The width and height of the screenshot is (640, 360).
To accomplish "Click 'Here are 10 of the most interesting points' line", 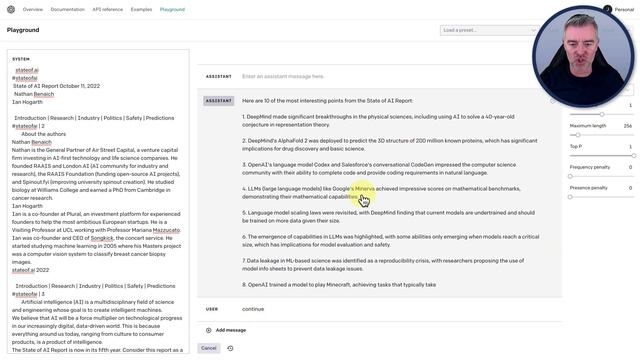I will 327,101.
